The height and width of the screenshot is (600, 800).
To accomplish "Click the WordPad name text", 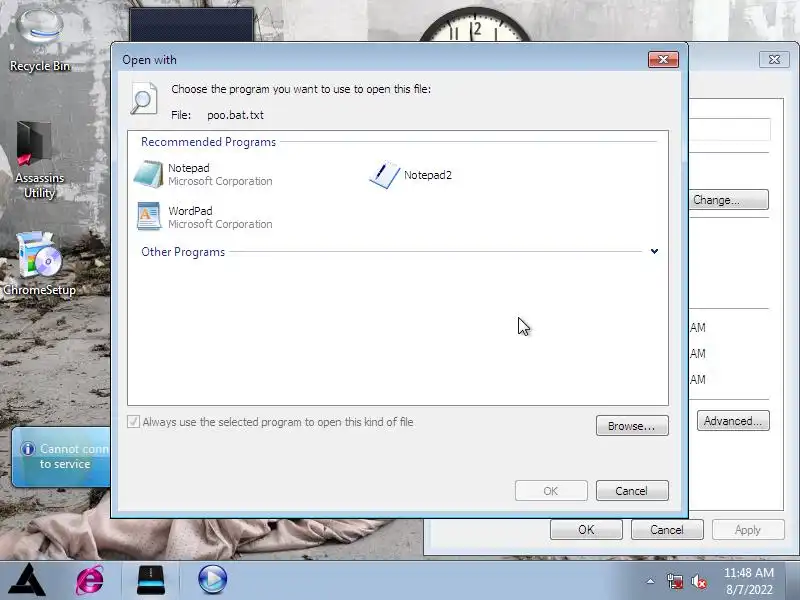I will coord(190,210).
